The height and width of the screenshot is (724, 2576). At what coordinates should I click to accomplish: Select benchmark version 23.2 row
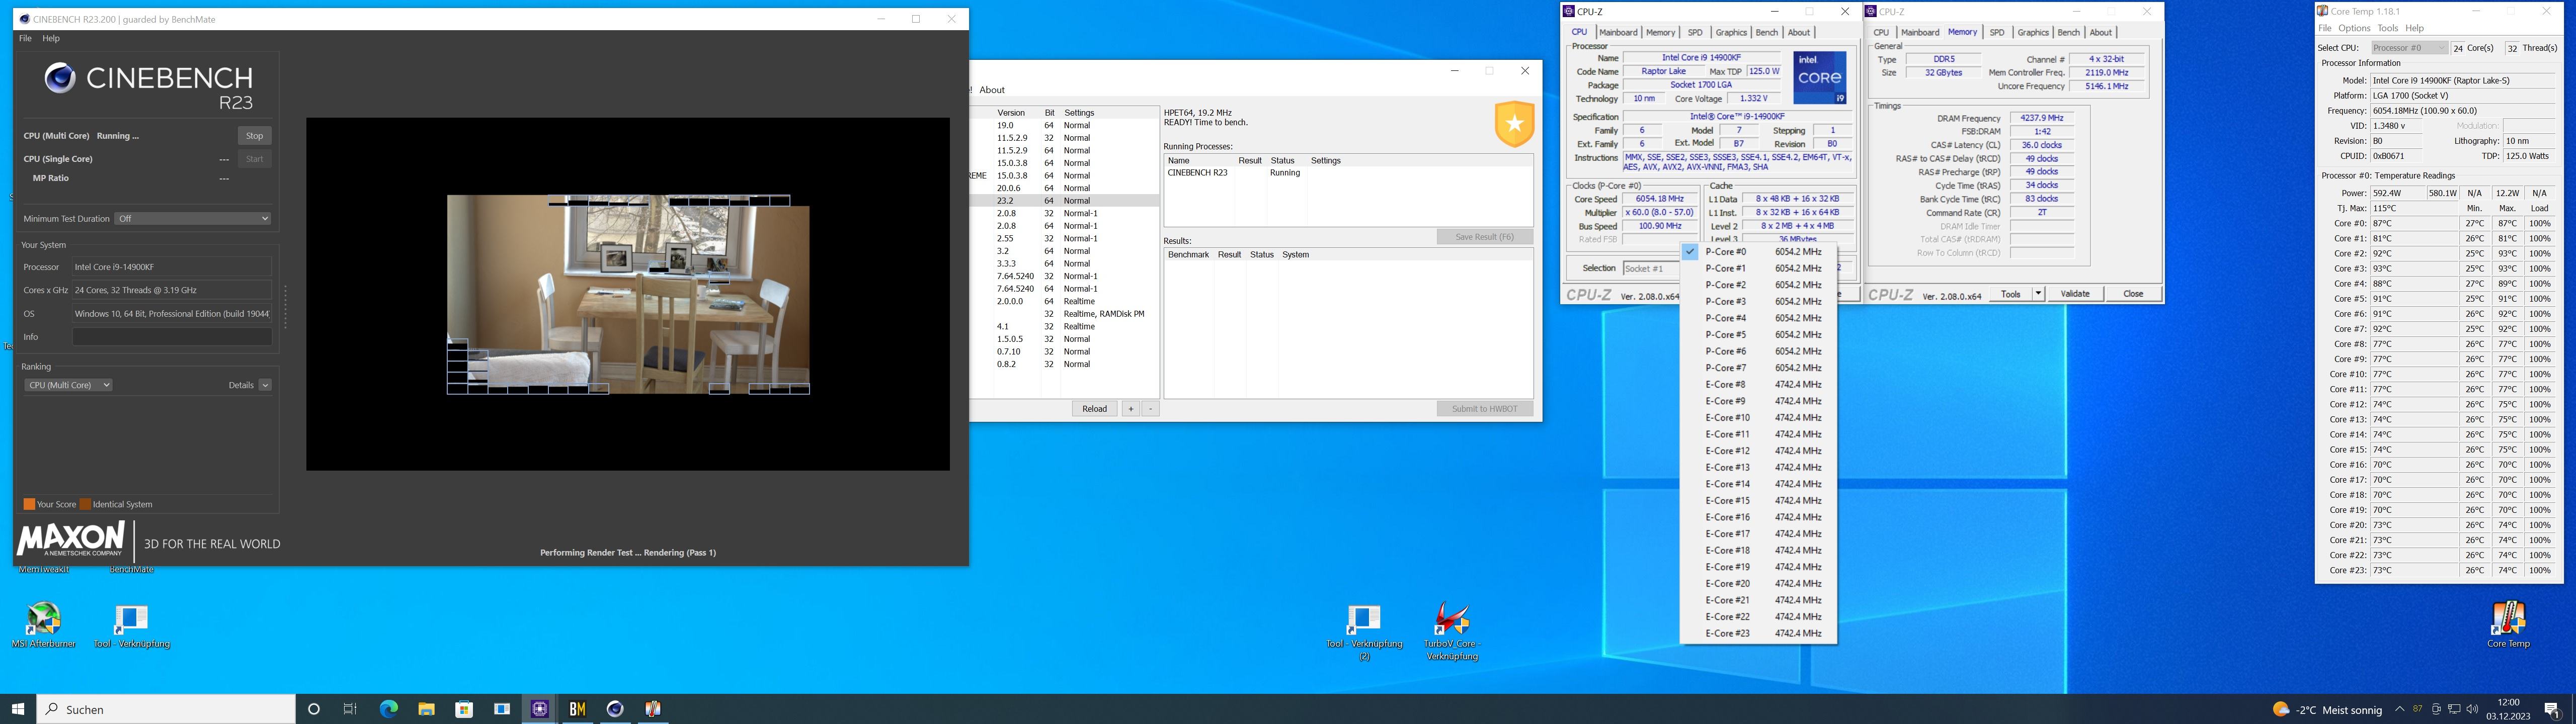1064,201
